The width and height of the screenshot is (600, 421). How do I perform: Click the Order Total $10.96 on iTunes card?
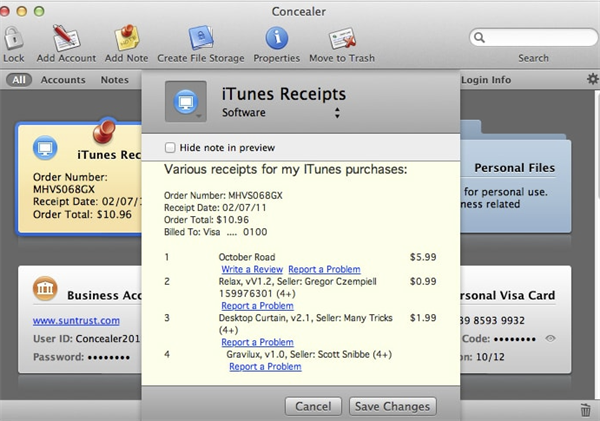[82, 214]
